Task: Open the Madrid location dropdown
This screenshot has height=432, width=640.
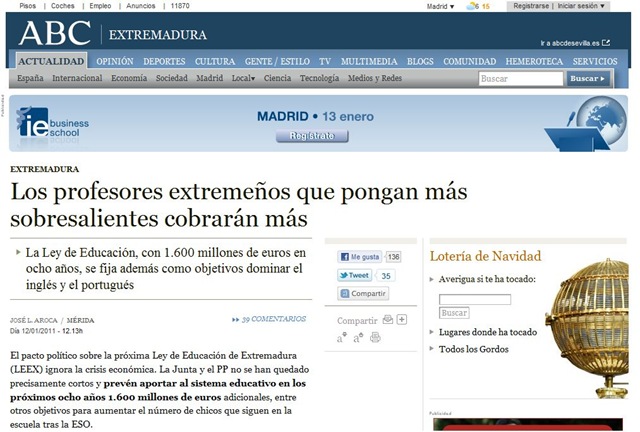Action: tap(440, 6)
